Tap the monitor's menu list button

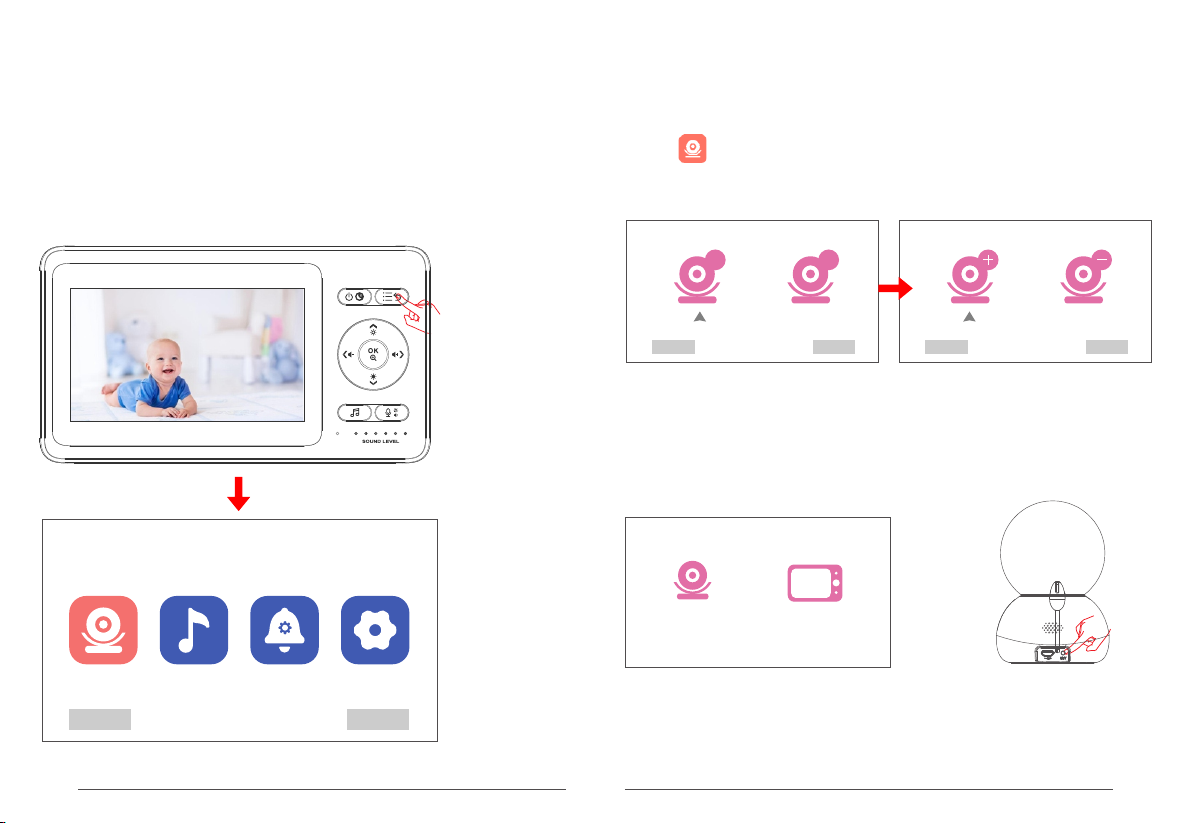click(x=391, y=297)
